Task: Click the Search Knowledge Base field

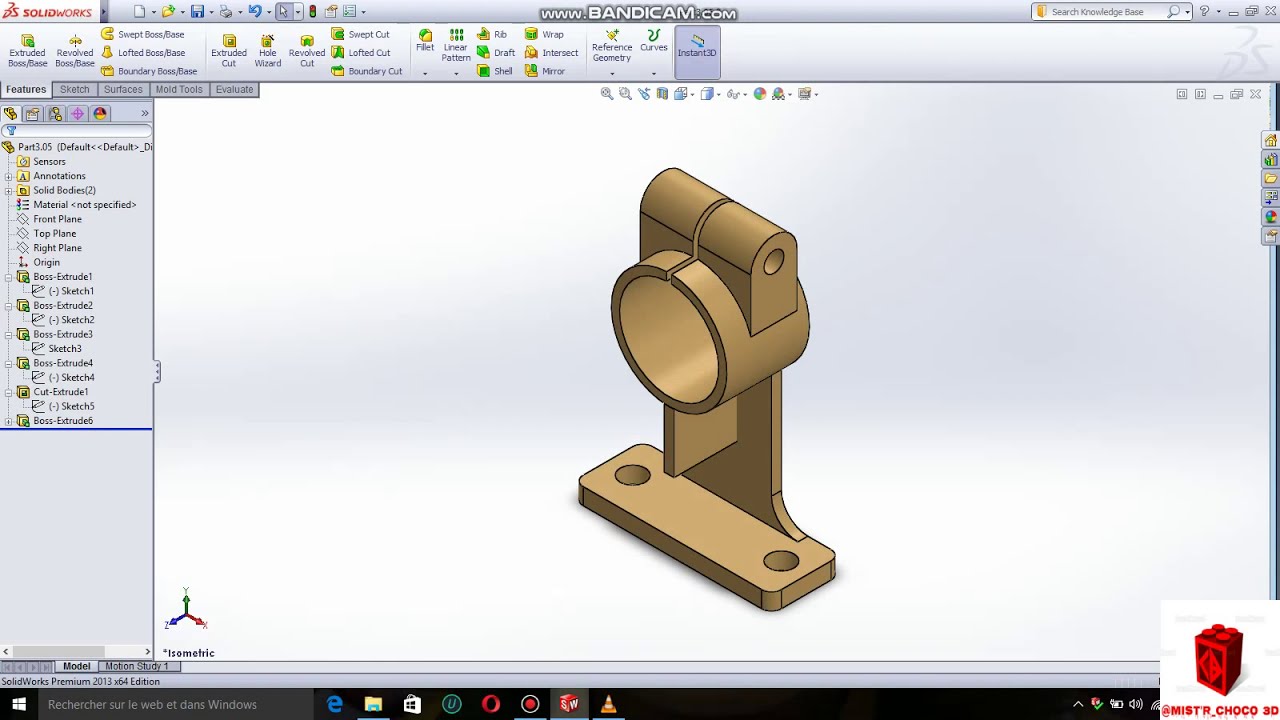Action: coord(1110,12)
